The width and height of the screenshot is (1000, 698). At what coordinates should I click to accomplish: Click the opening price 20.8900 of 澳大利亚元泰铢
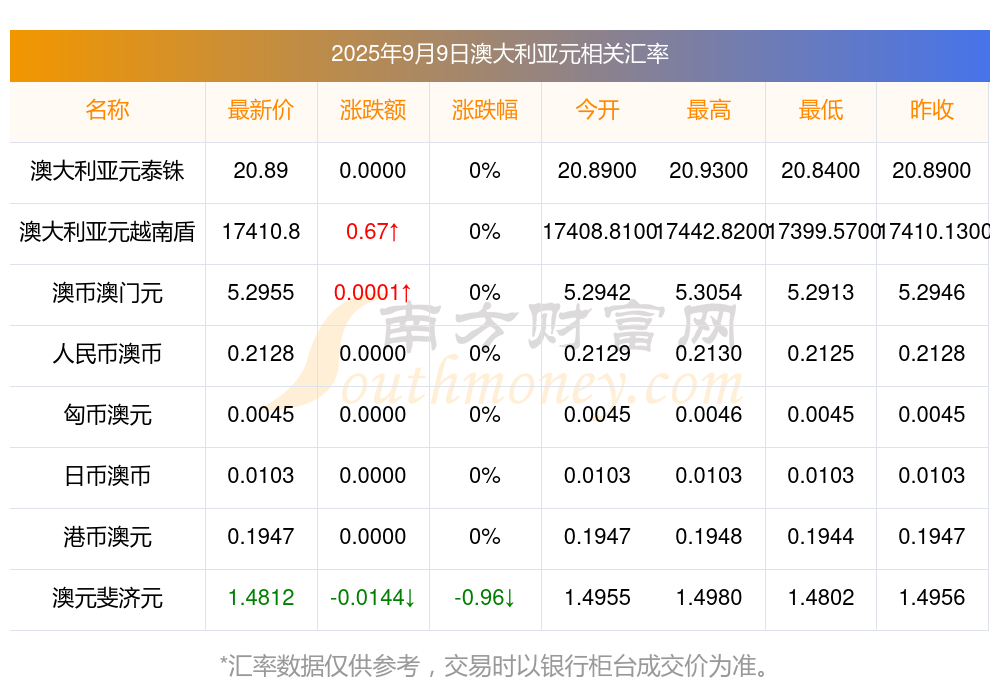(597, 170)
